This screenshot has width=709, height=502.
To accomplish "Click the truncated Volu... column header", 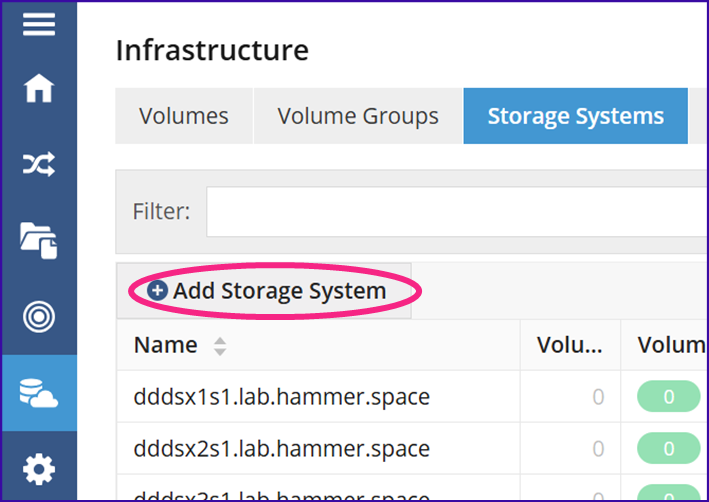I will [x=570, y=345].
